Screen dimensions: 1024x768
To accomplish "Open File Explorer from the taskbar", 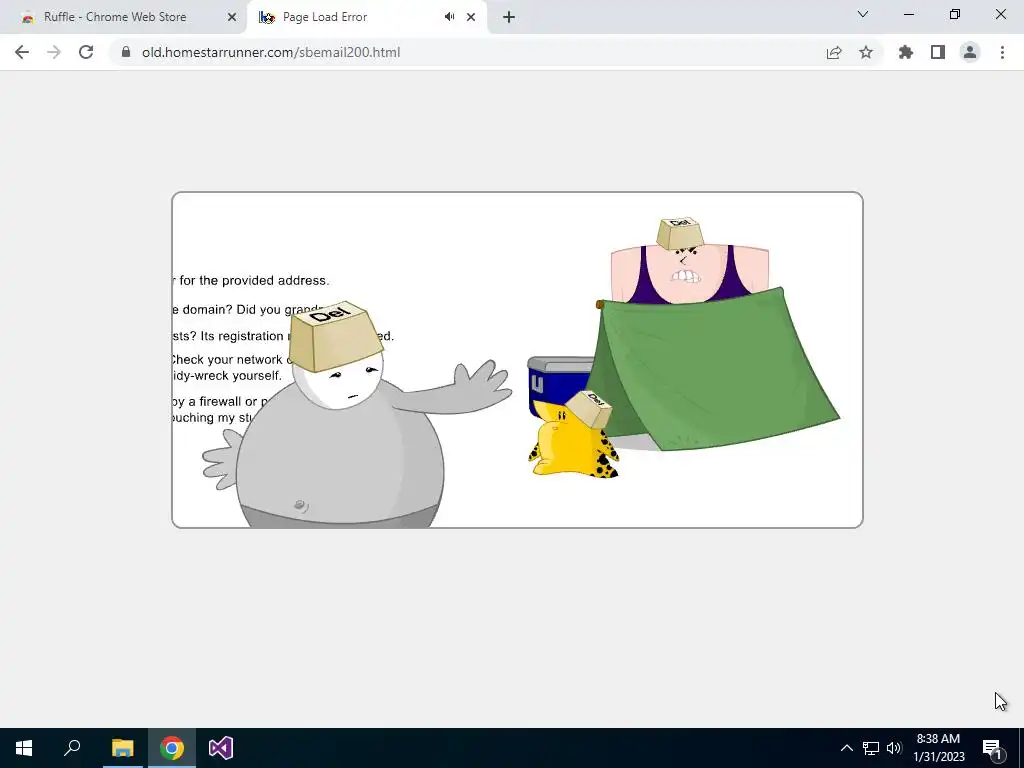I will [122, 748].
